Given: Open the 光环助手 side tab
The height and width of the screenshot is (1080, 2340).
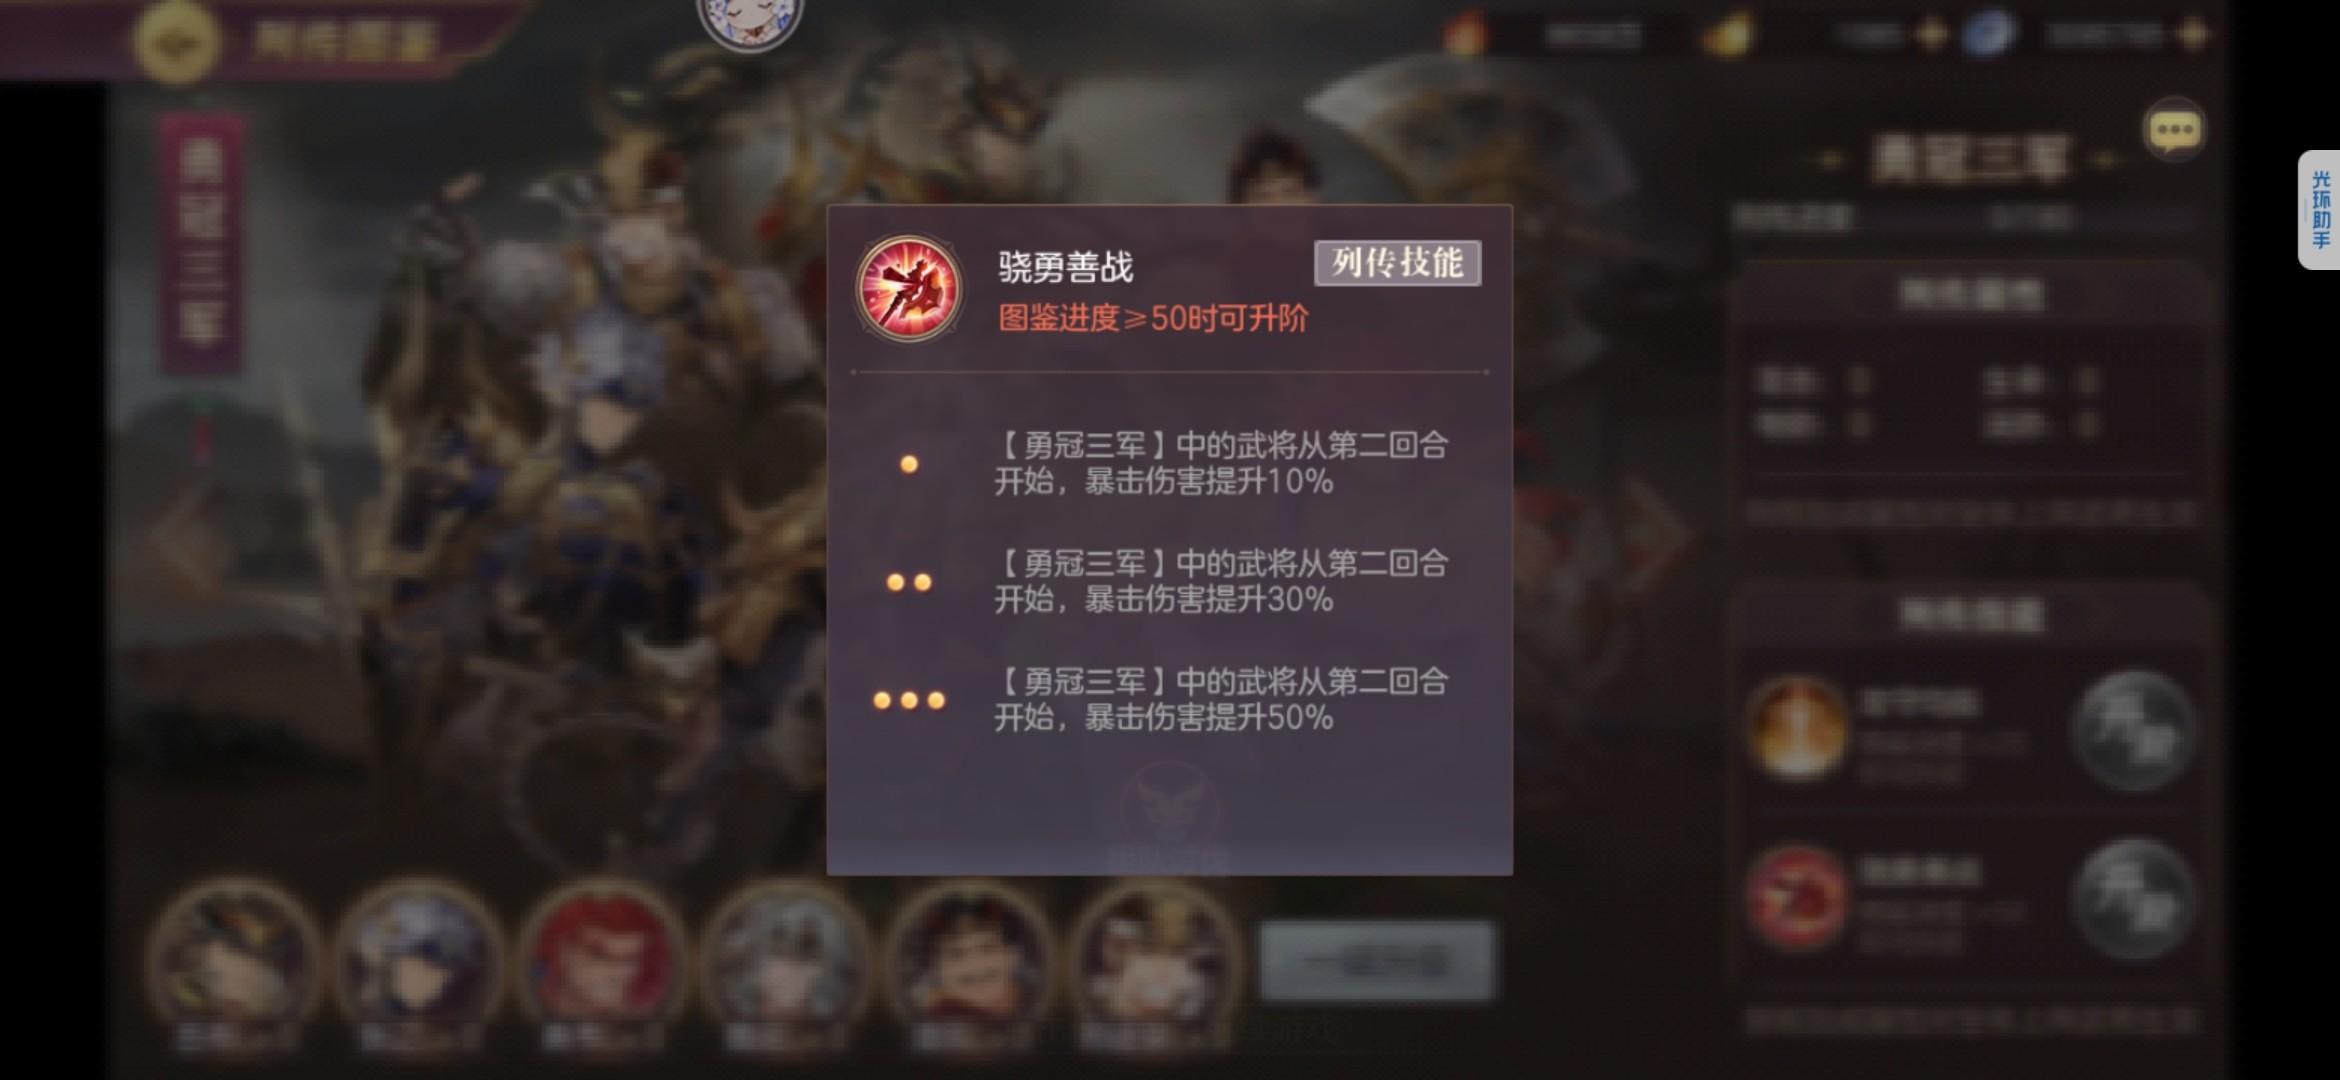Looking at the screenshot, I should click(x=2320, y=210).
